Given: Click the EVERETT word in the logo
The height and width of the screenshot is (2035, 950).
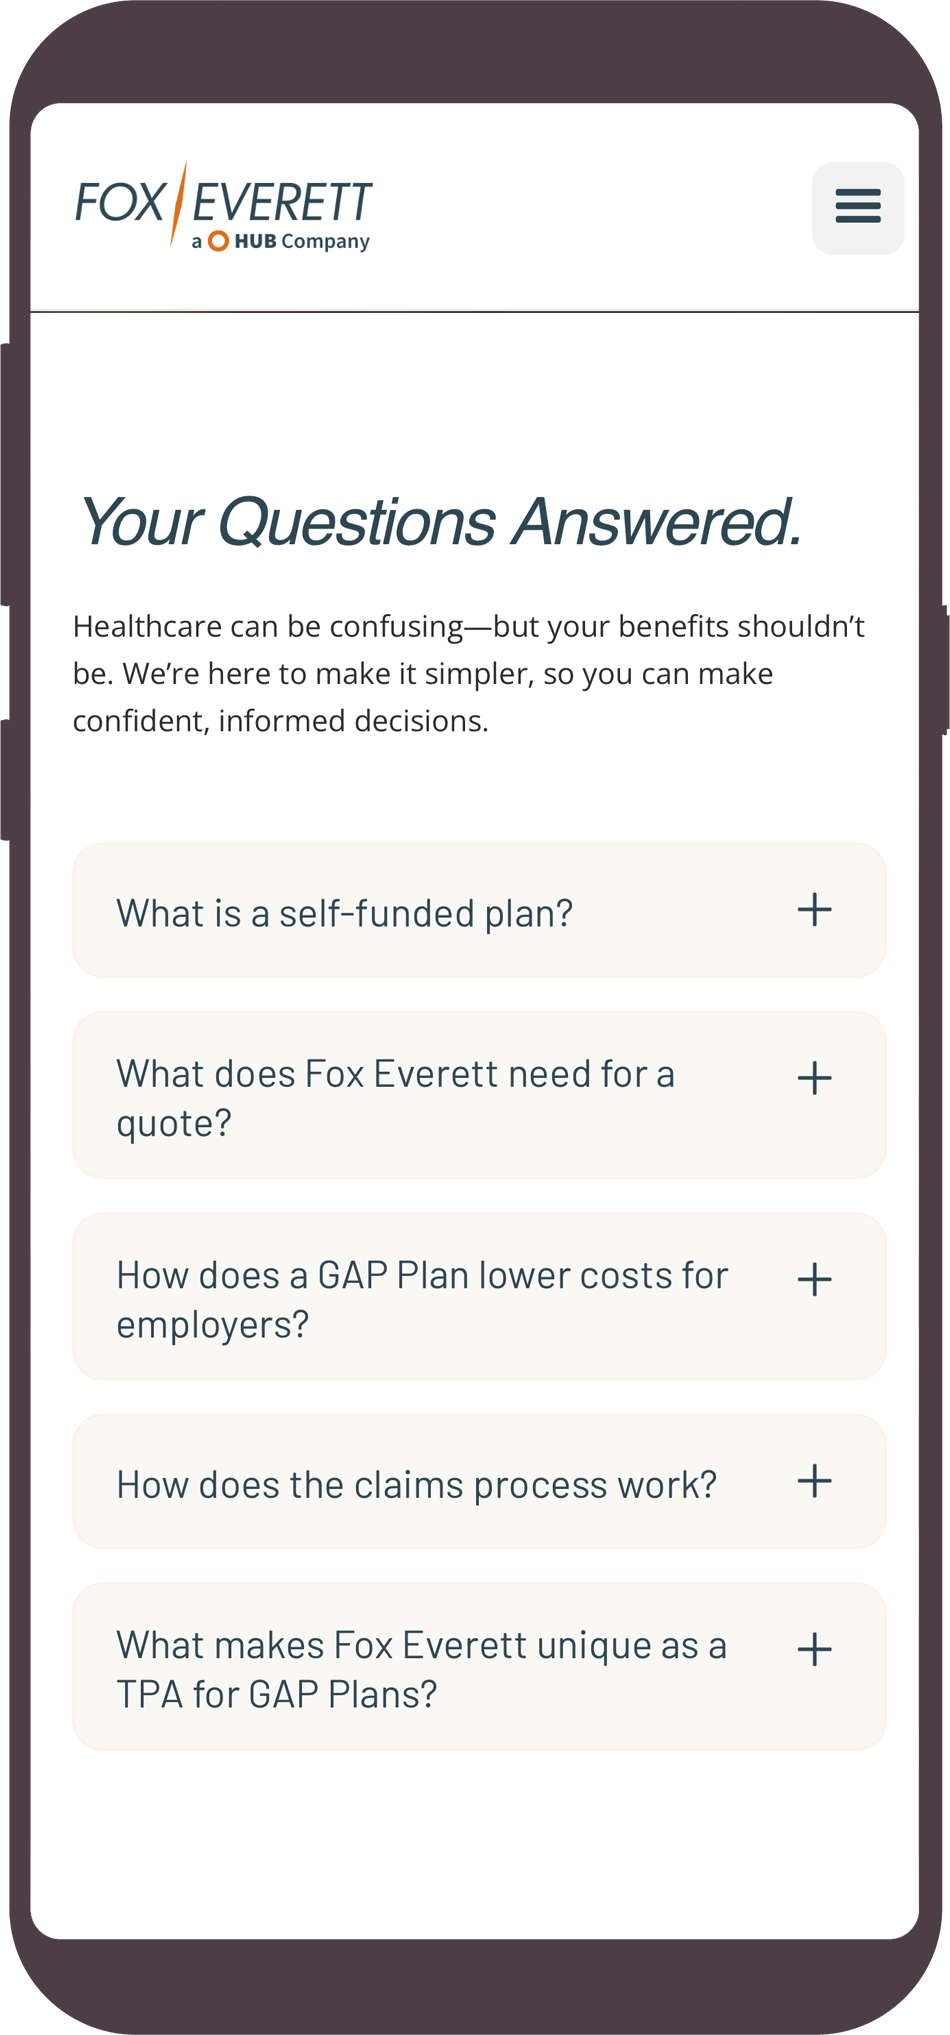Looking at the screenshot, I should coord(282,203).
